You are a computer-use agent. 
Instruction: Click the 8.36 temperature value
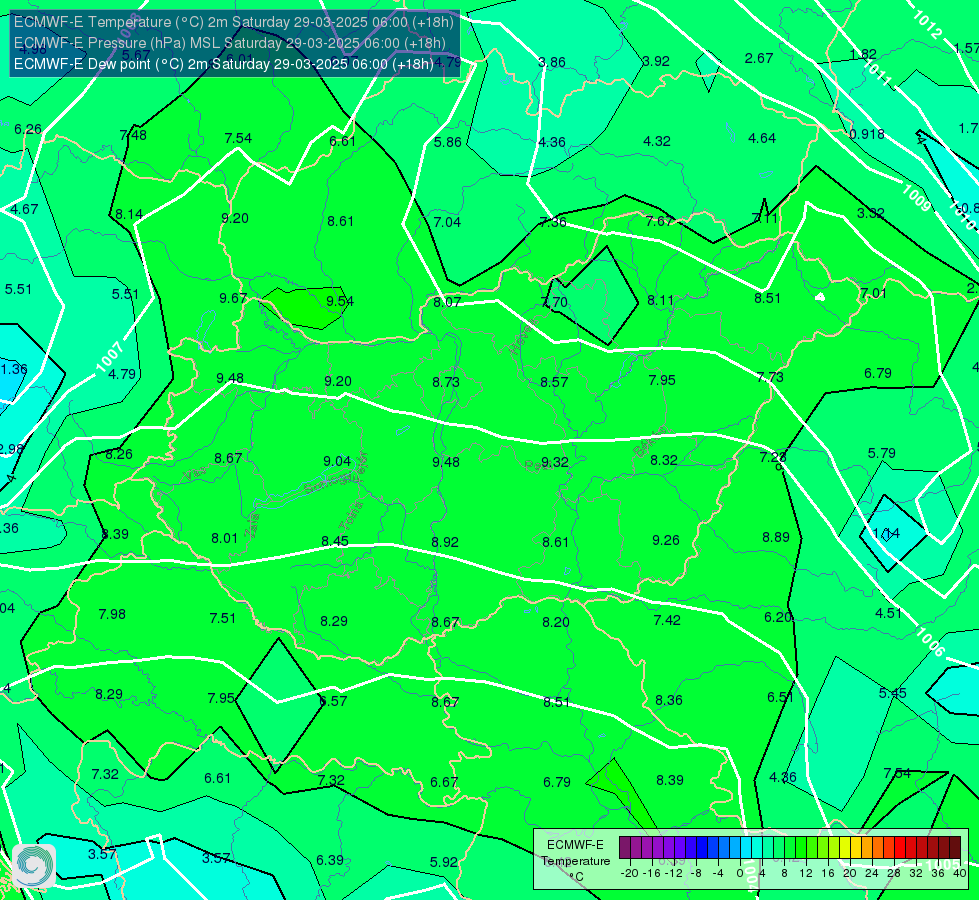click(669, 700)
